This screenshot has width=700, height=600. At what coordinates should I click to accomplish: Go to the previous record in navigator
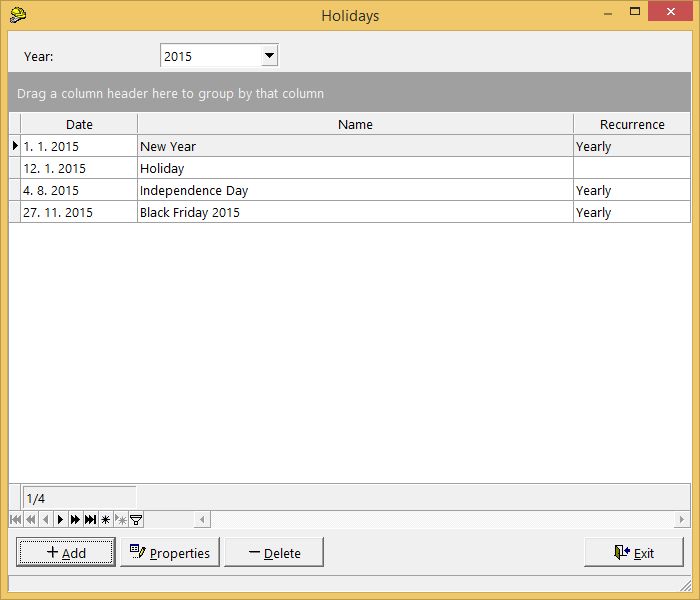pyautogui.click(x=45, y=519)
